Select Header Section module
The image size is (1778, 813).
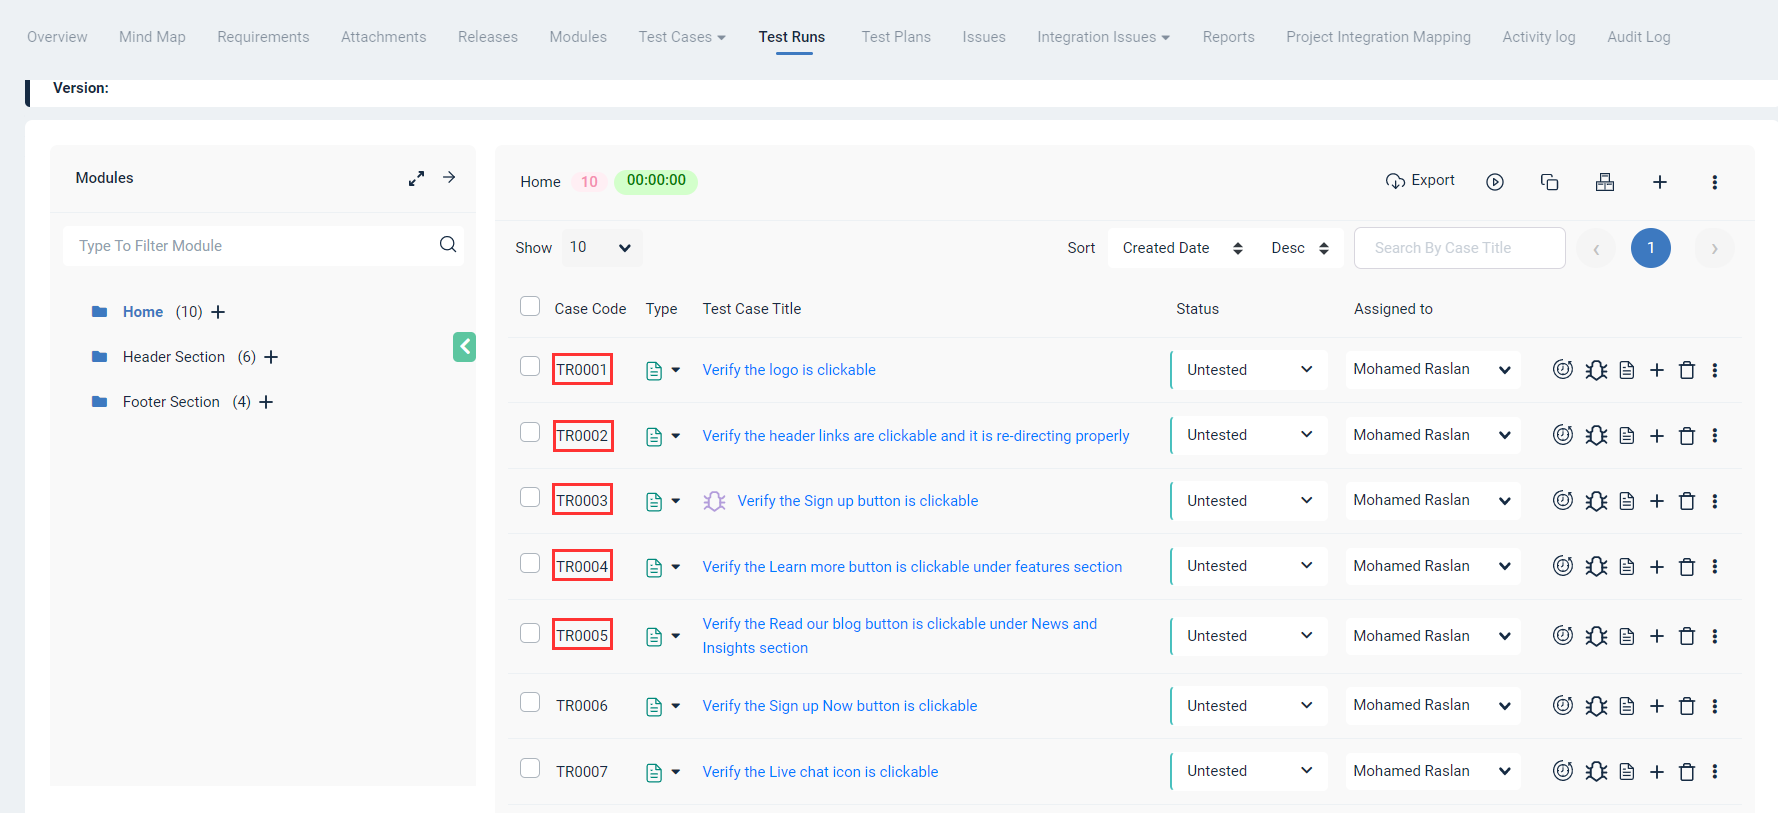(174, 357)
